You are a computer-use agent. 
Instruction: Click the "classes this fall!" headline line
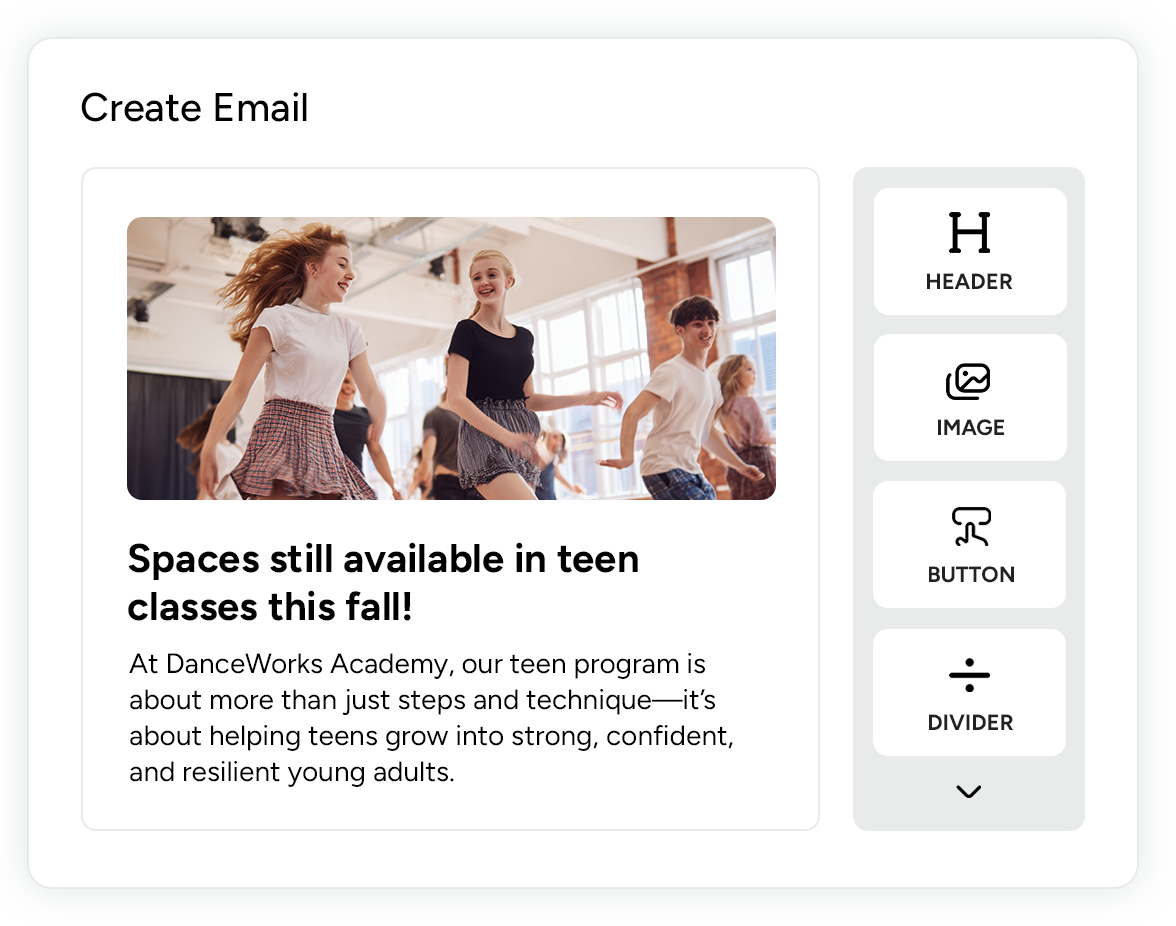270,607
